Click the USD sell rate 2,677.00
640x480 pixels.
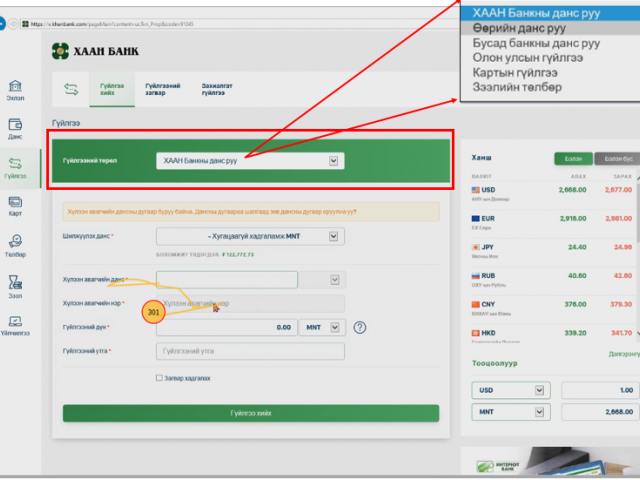(x=618, y=190)
